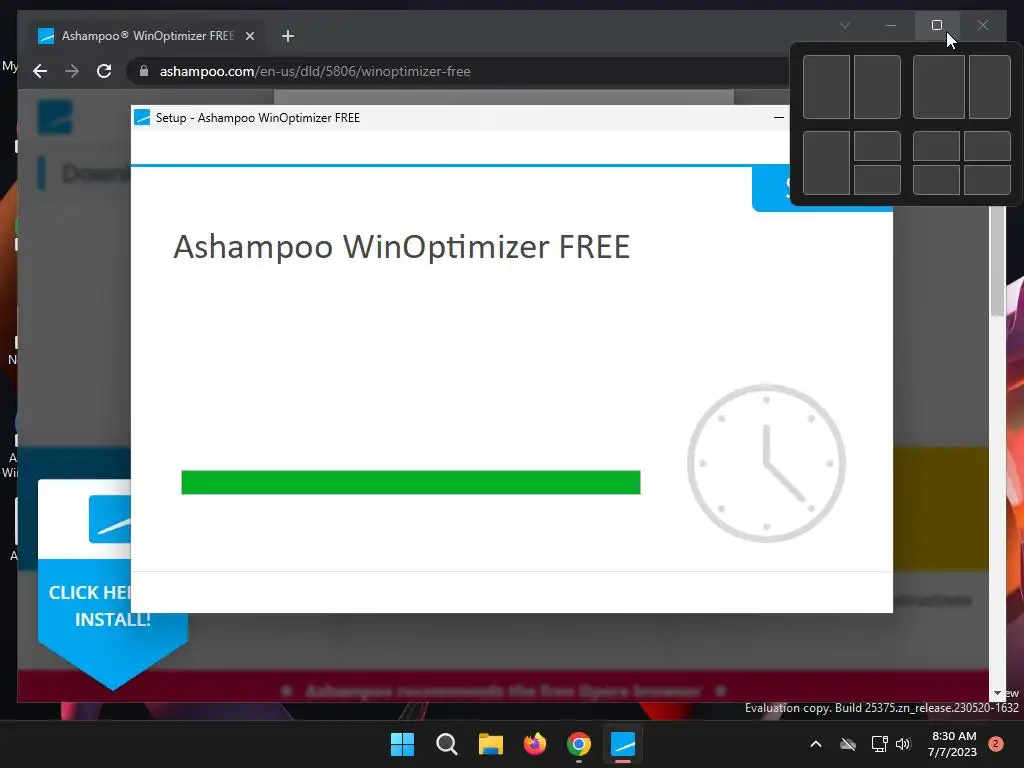Switch to Chrome in the taskbar
Viewport: 1024px width, 768px height.
click(x=579, y=744)
